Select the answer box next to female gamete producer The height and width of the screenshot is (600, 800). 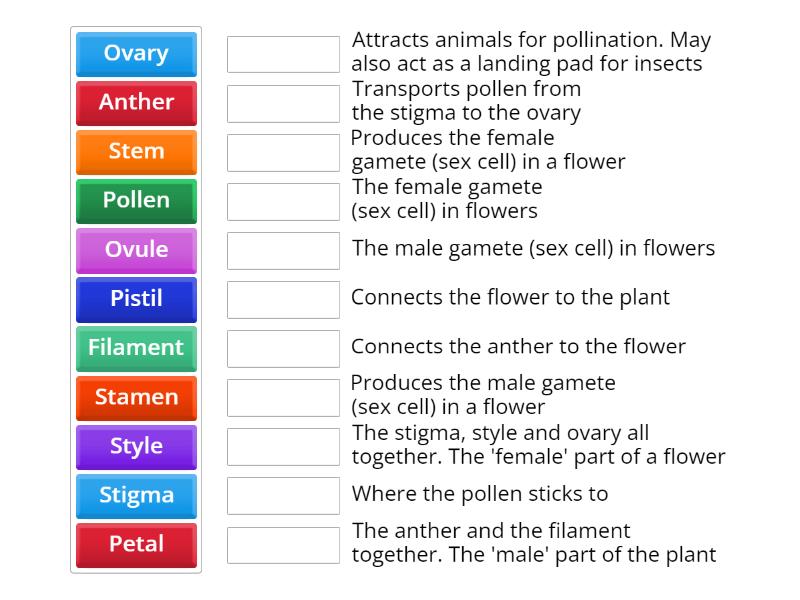pos(283,152)
